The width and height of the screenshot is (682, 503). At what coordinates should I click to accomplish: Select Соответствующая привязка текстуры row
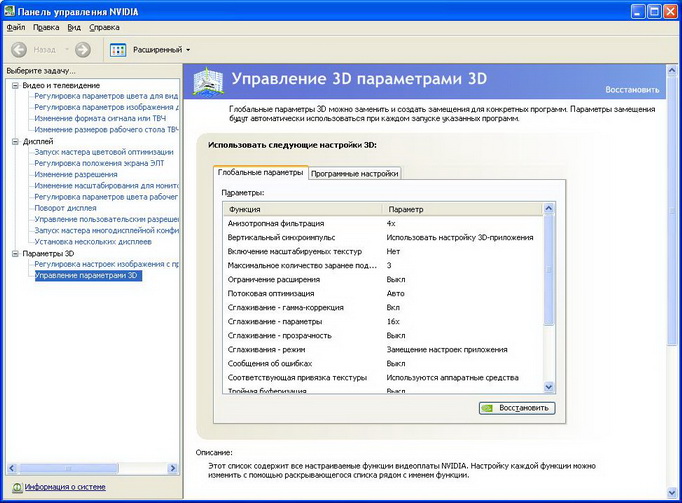coord(383,378)
